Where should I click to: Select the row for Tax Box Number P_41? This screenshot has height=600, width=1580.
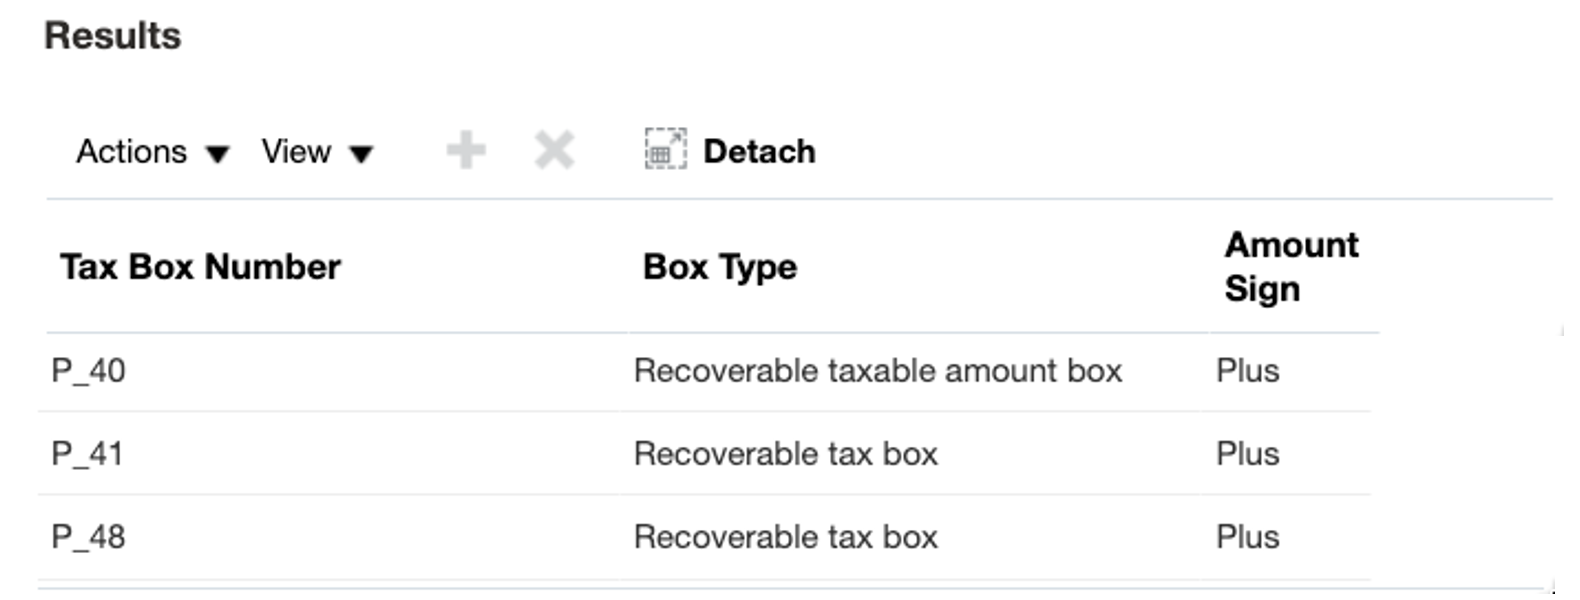pos(85,452)
